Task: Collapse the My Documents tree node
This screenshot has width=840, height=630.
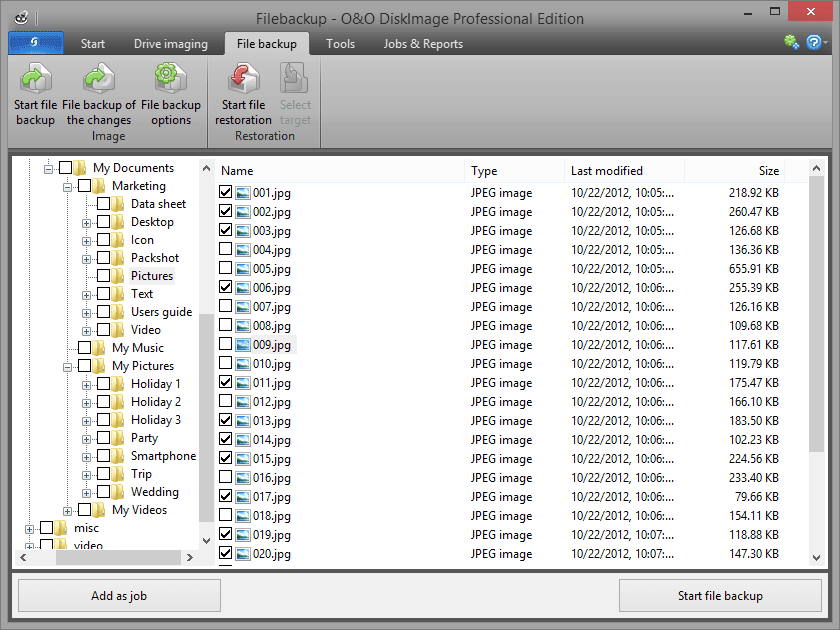Action: [x=48, y=169]
